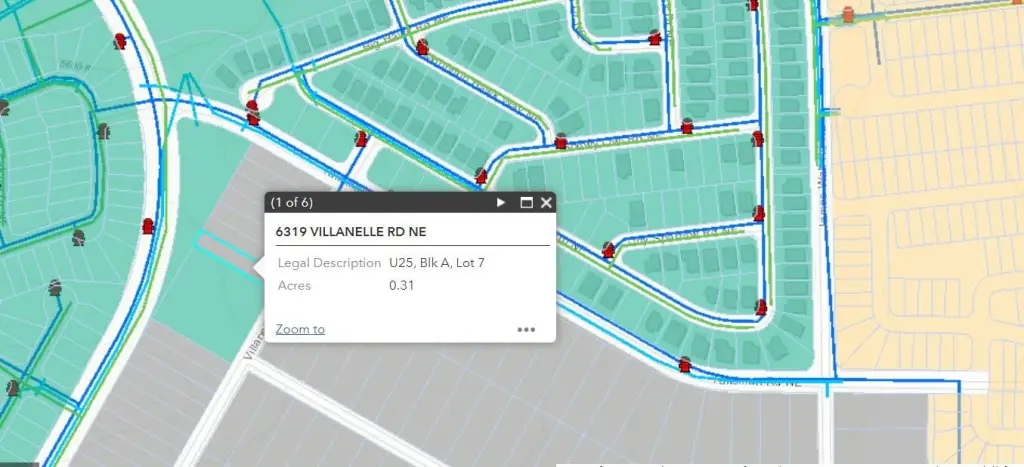This screenshot has width=1024, height=467.
Task: Select gray hydrant at bottom-left map edge
Action: [12, 387]
